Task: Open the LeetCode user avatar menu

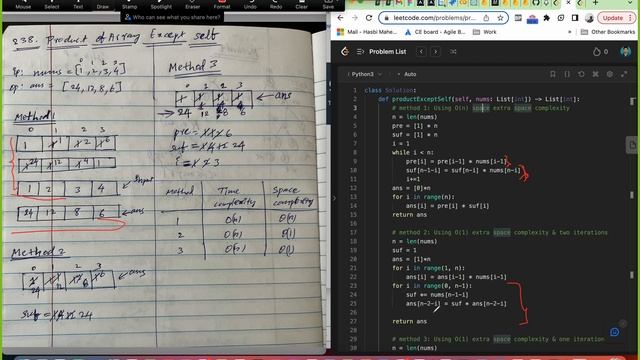Action: [x=625, y=51]
